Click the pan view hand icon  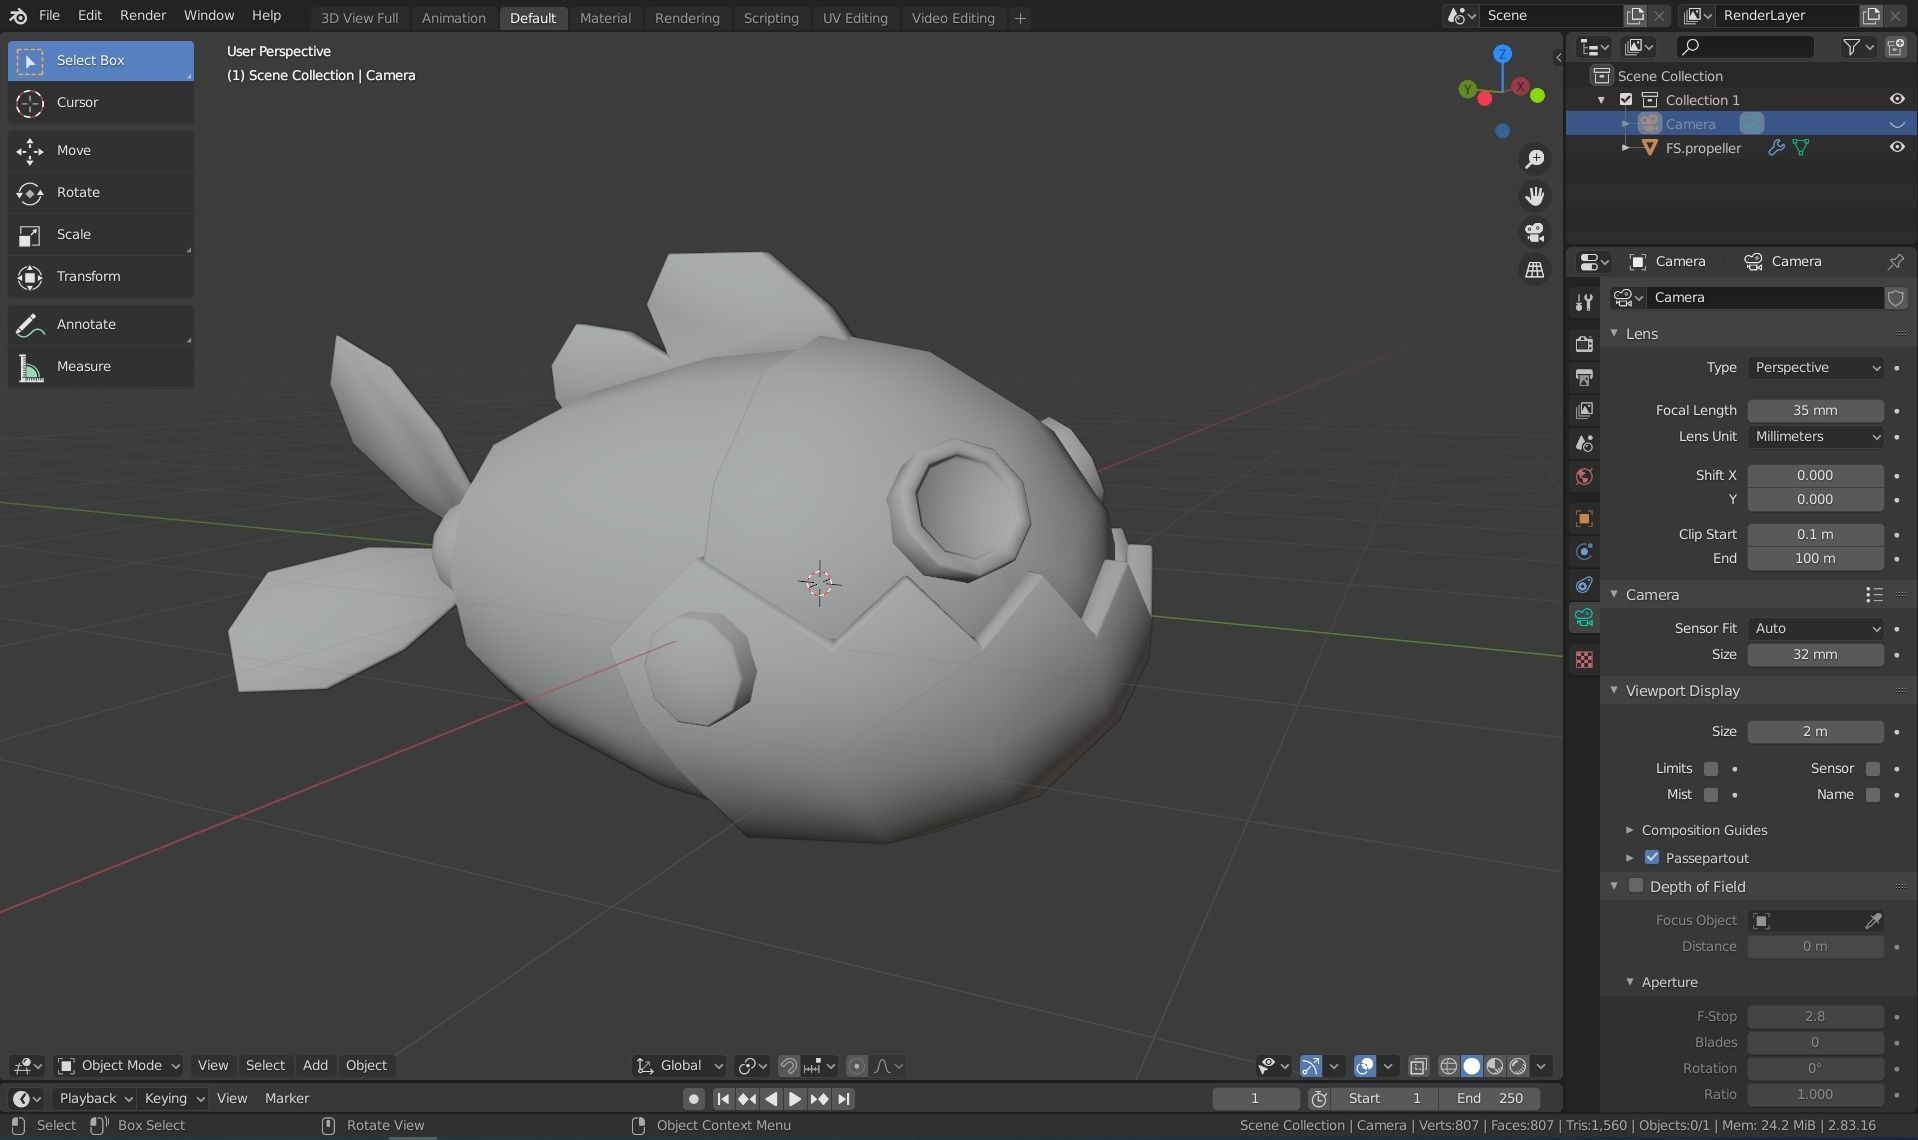(x=1534, y=196)
